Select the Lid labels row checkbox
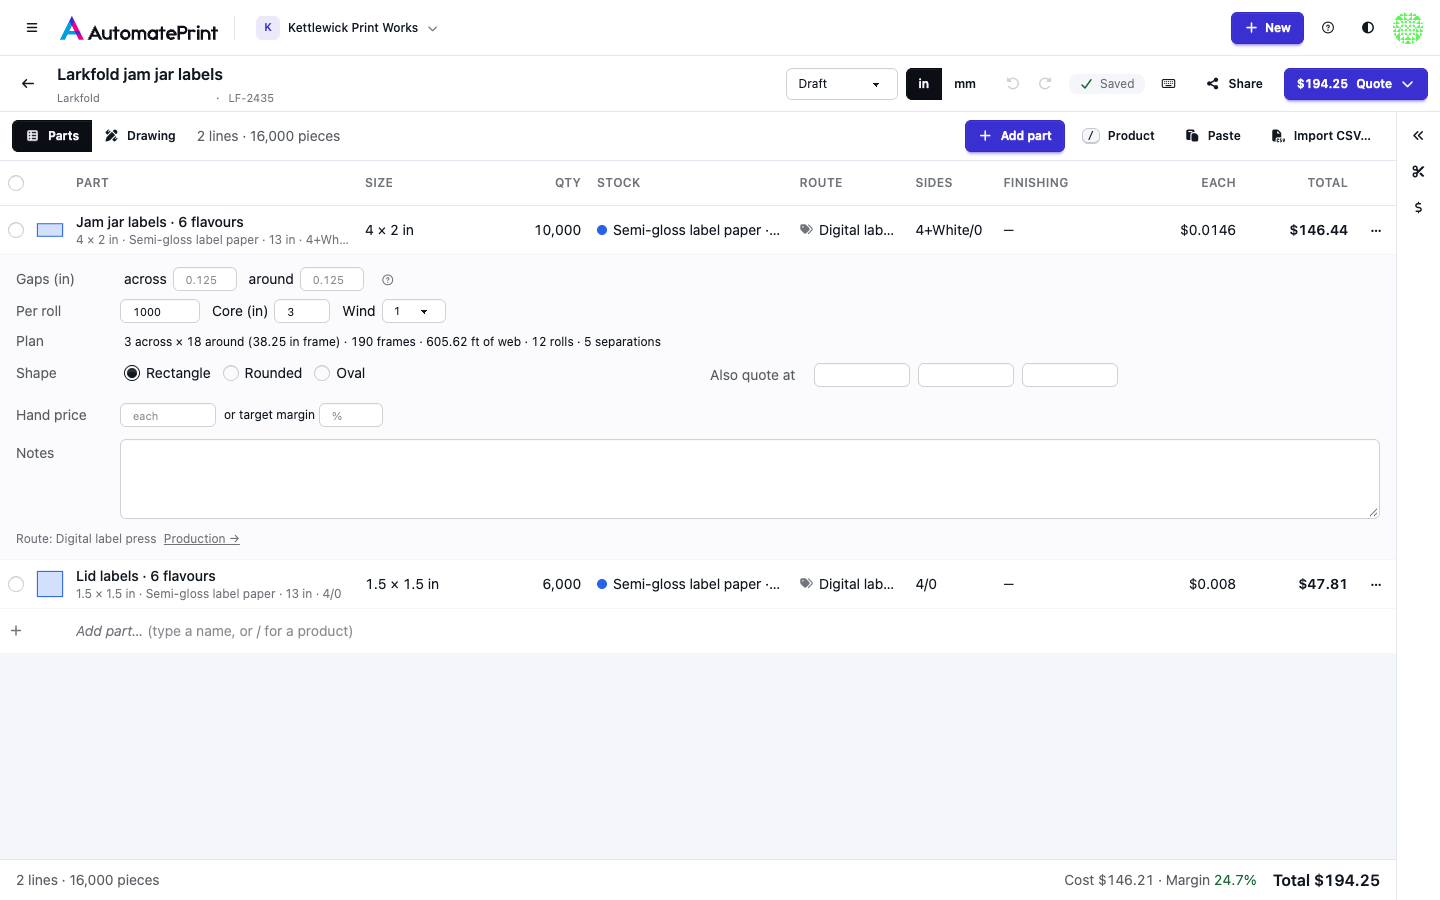This screenshot has width=1440, height=900. pos(16,584)
